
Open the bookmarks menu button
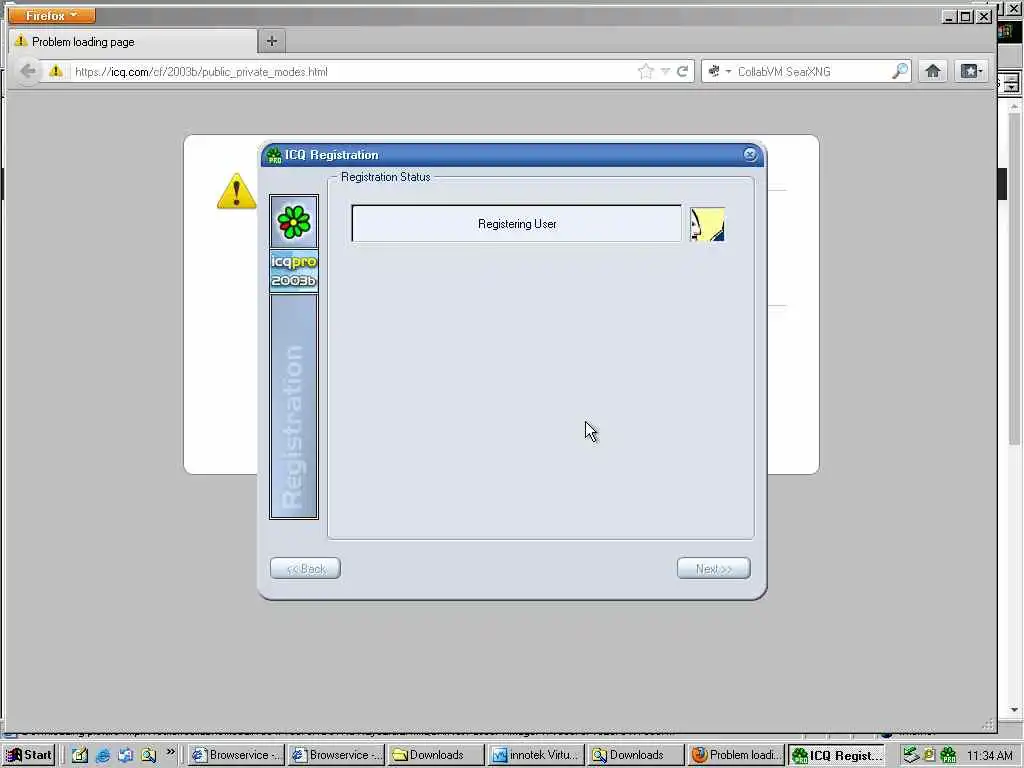(971, 71)
